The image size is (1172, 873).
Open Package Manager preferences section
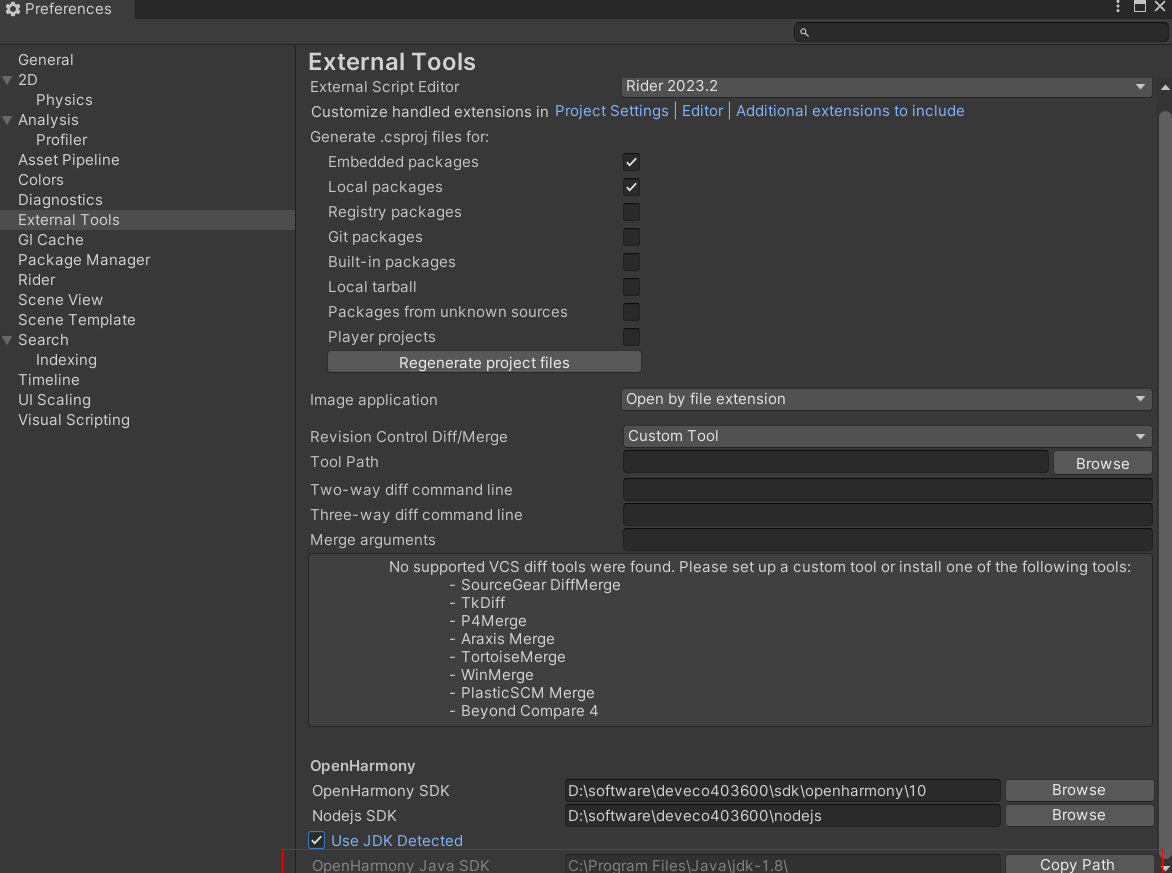84,260
